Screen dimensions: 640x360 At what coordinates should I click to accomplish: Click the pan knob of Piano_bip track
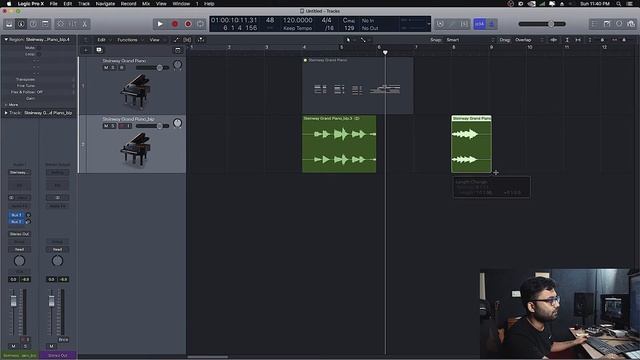[177, 123]
